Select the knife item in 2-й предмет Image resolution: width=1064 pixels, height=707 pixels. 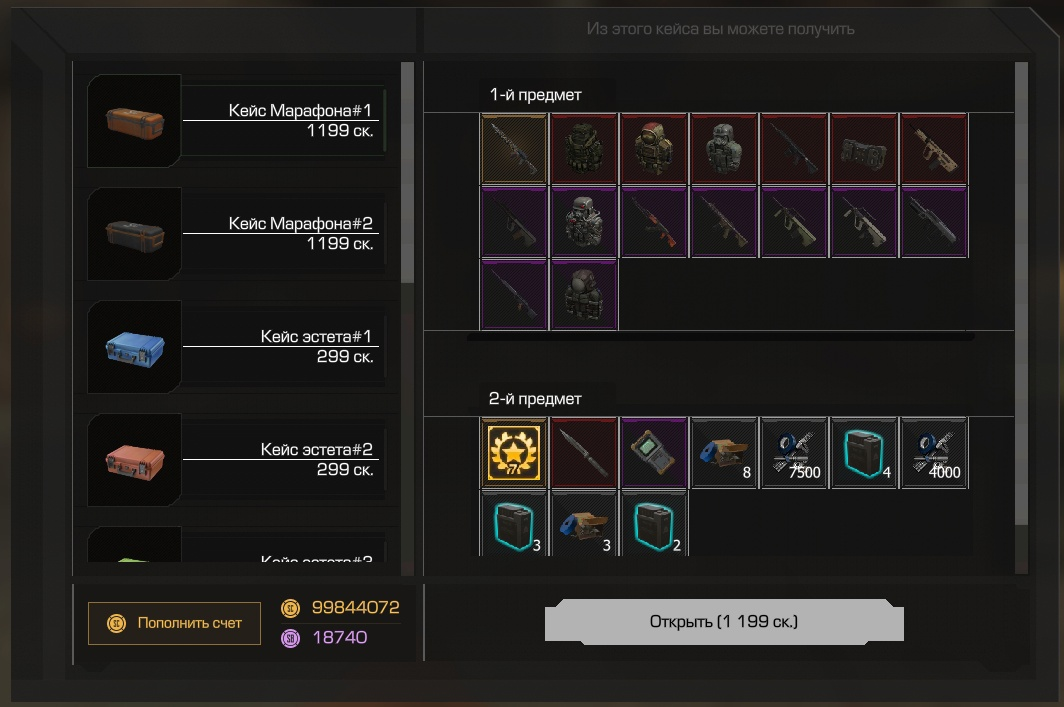click(584, 453)
